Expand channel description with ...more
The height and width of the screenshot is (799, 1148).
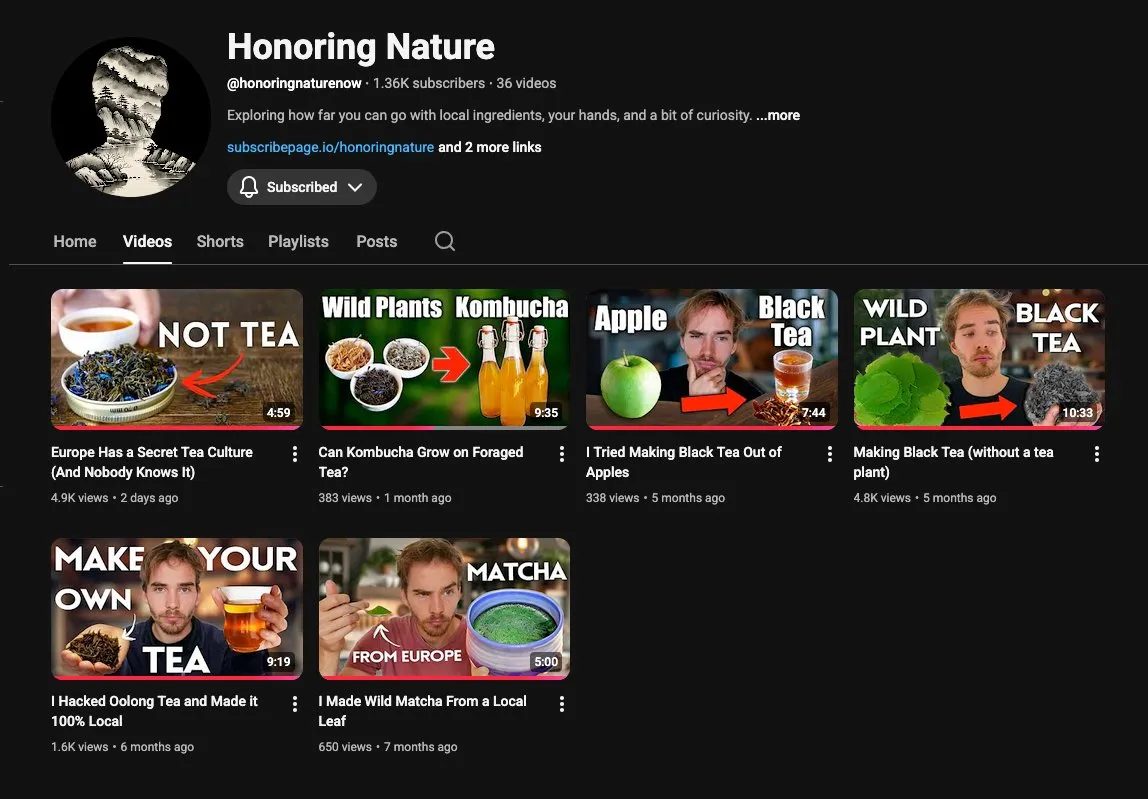point(778,115)
